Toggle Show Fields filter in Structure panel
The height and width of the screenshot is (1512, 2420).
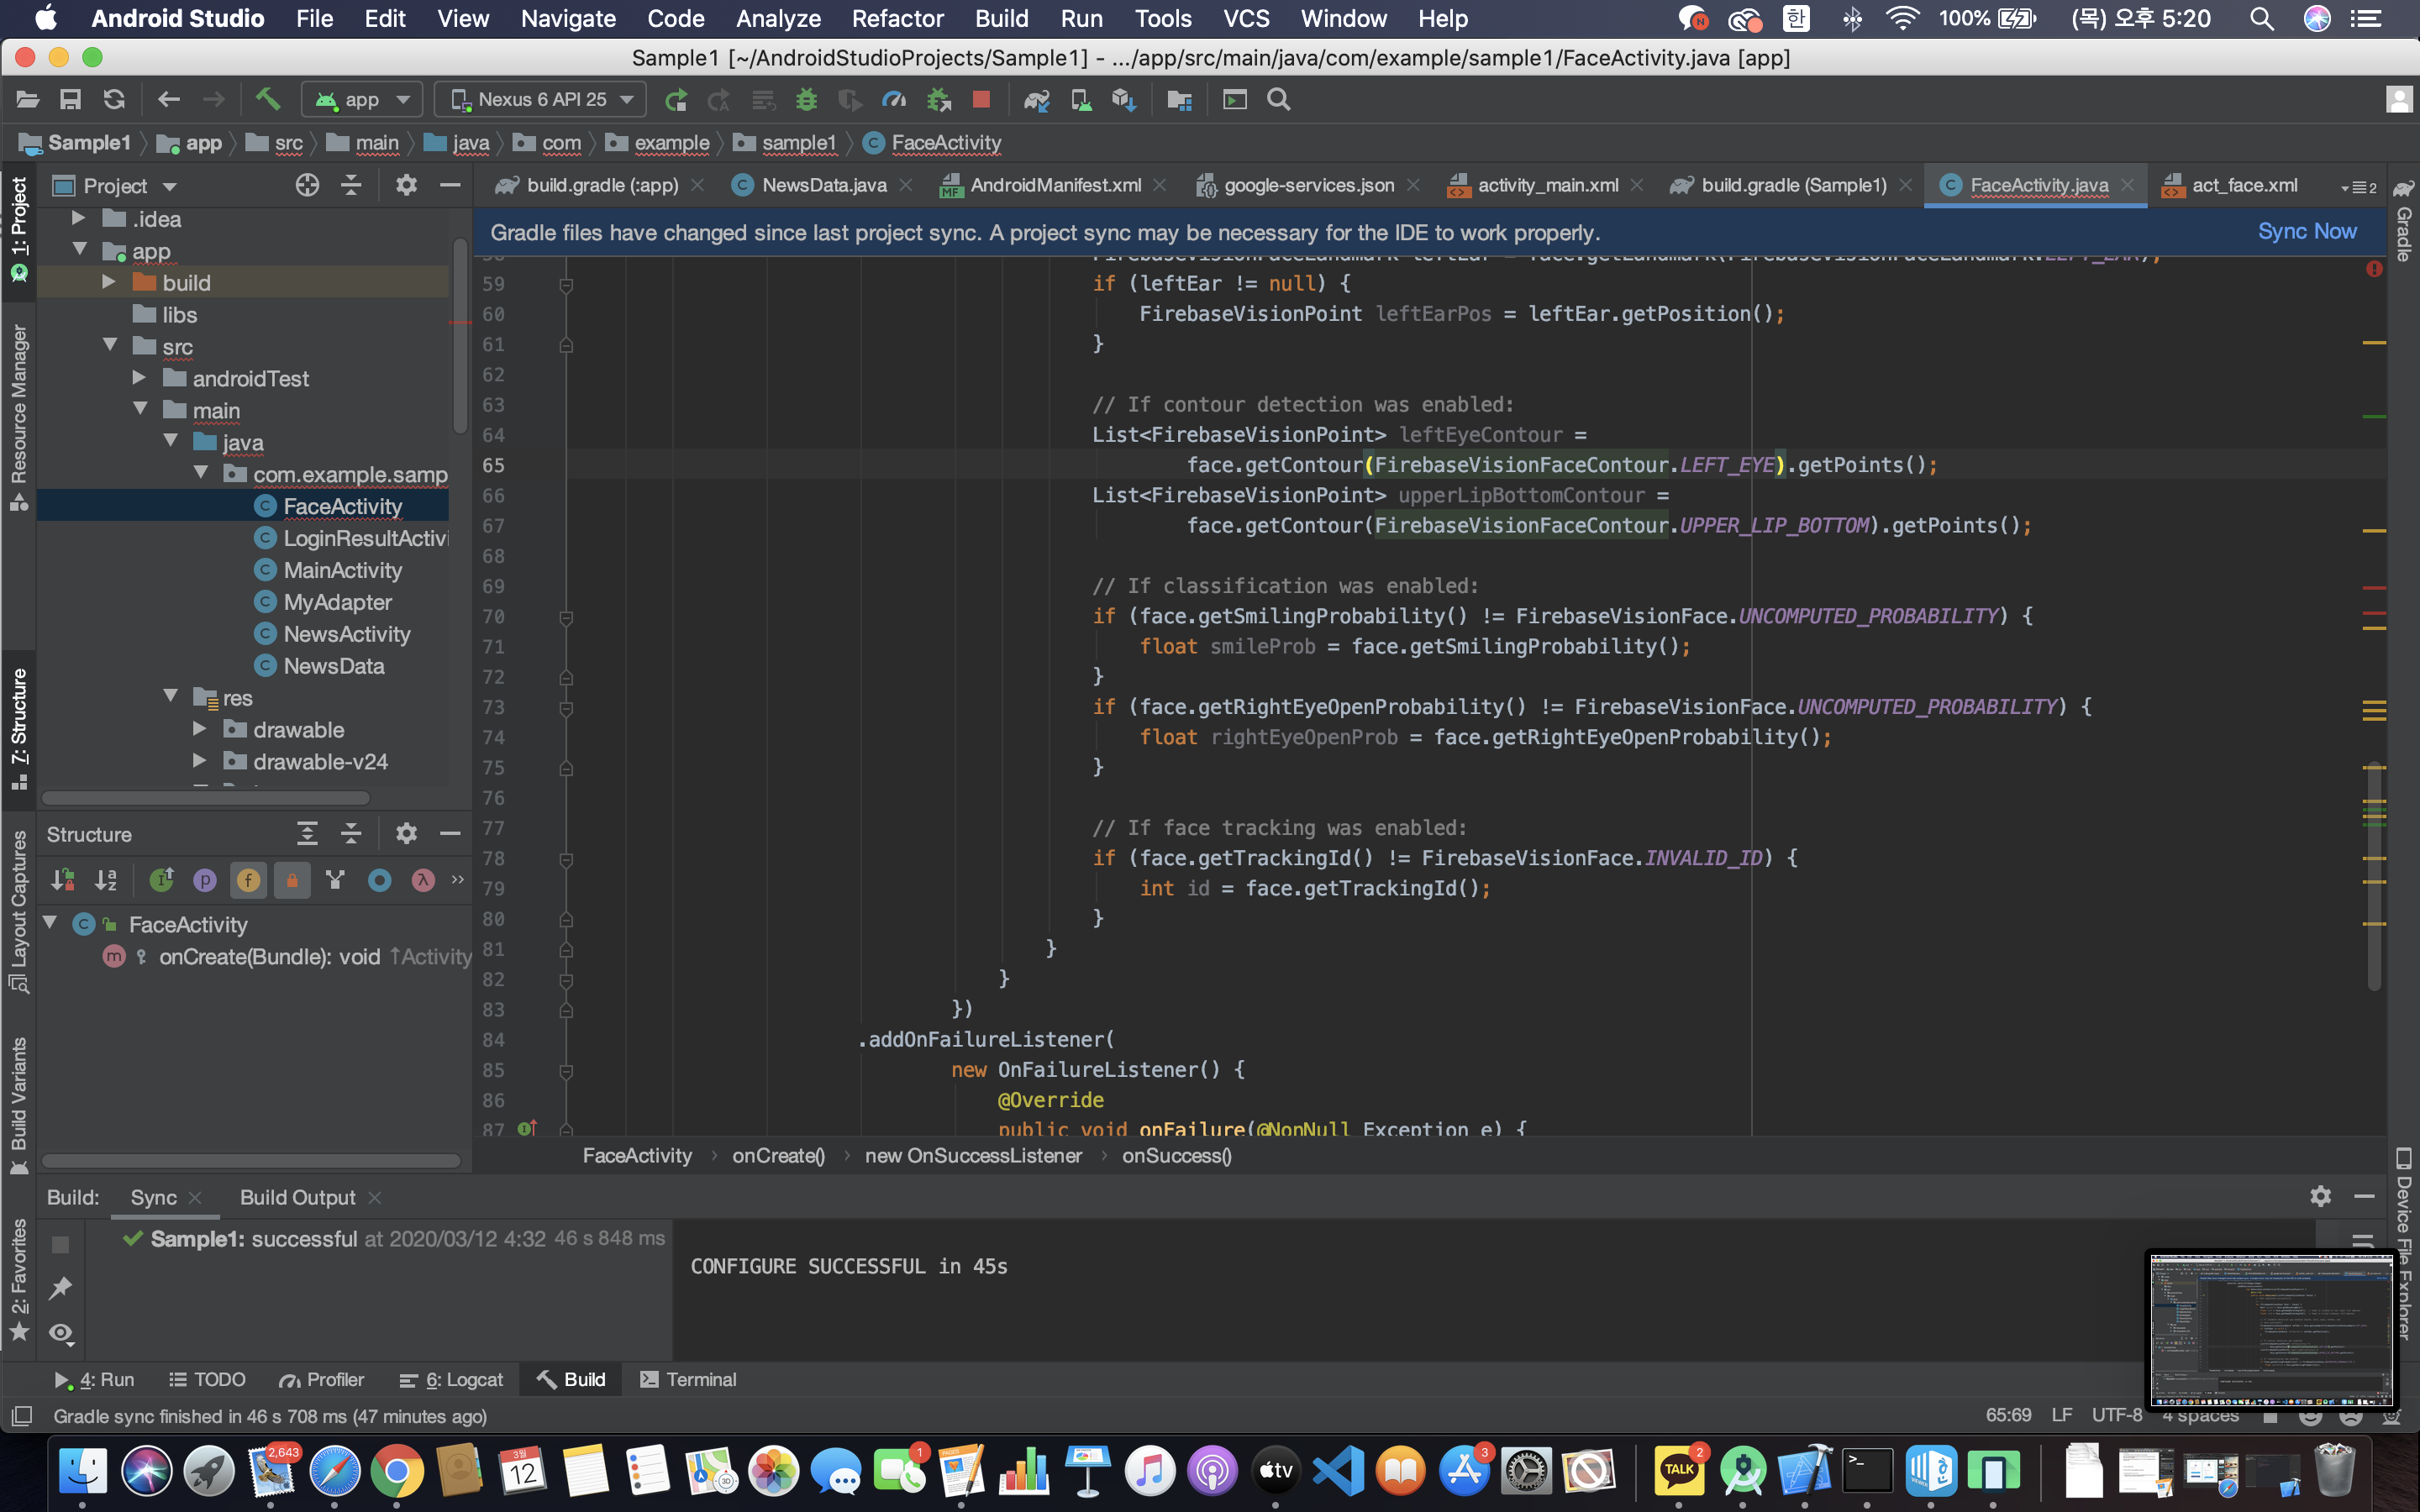click(x=248, y=880)
